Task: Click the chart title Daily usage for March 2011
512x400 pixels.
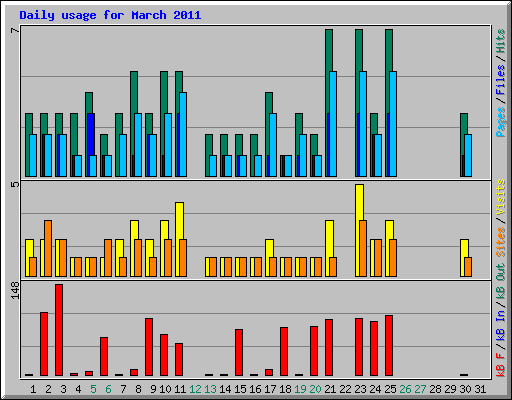Action: pyautogui.click(x=110, y=15)
